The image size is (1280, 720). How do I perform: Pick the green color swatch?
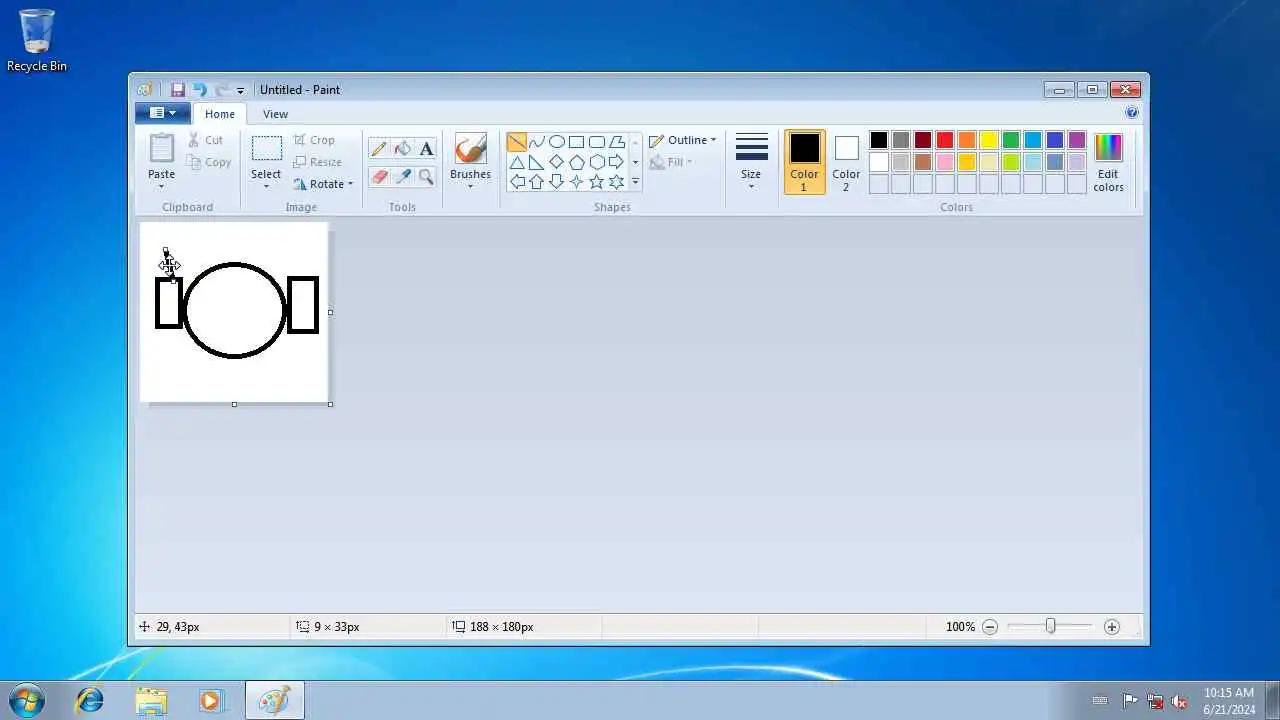(1011, 140)
